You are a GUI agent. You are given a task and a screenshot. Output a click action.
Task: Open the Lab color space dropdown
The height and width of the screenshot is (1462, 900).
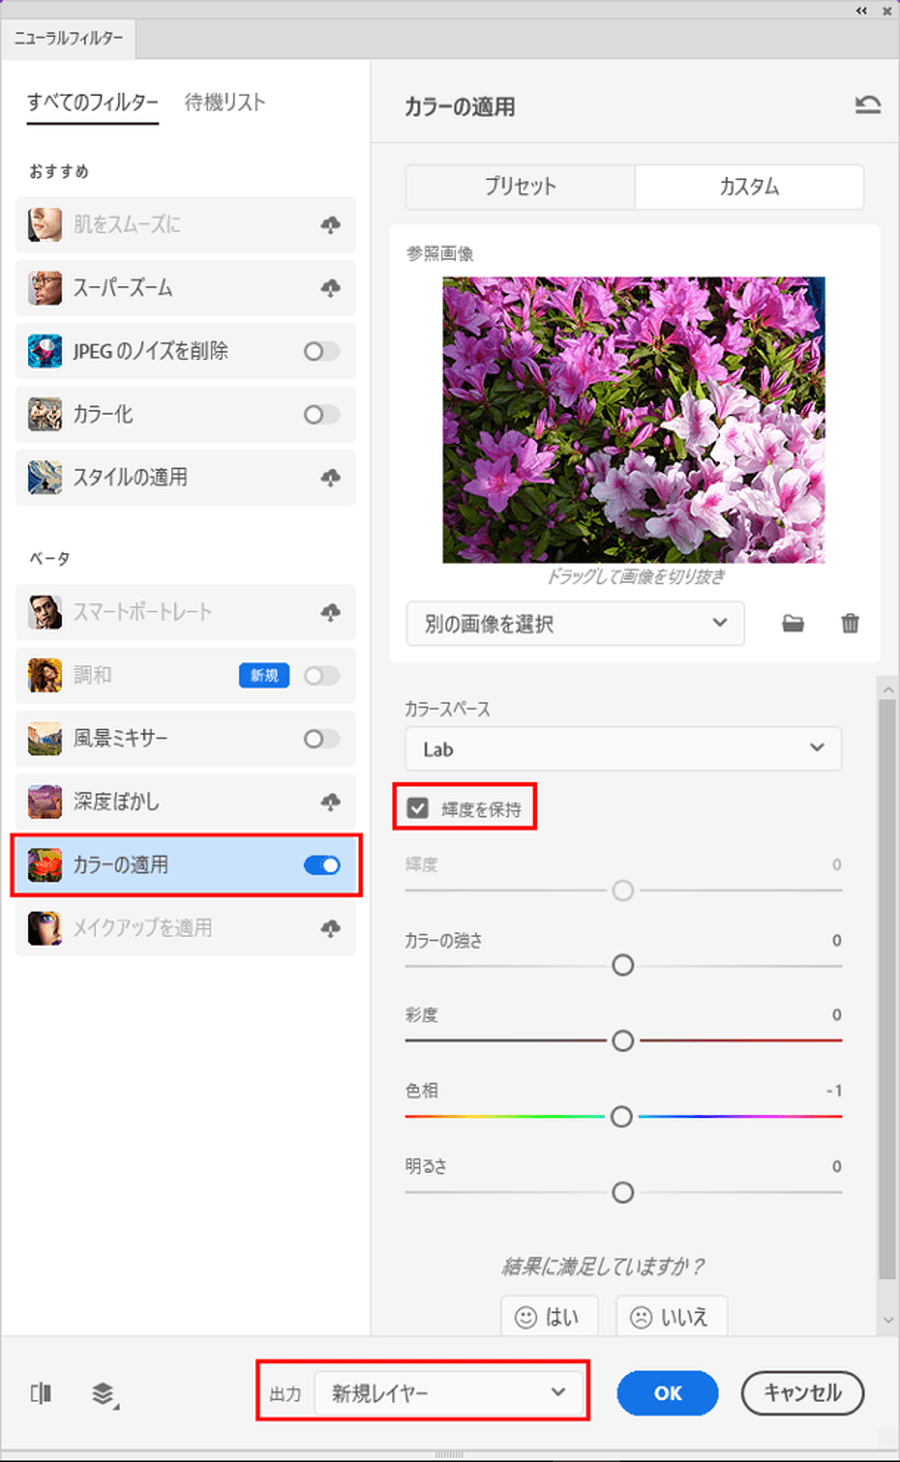tap(623, 748)
